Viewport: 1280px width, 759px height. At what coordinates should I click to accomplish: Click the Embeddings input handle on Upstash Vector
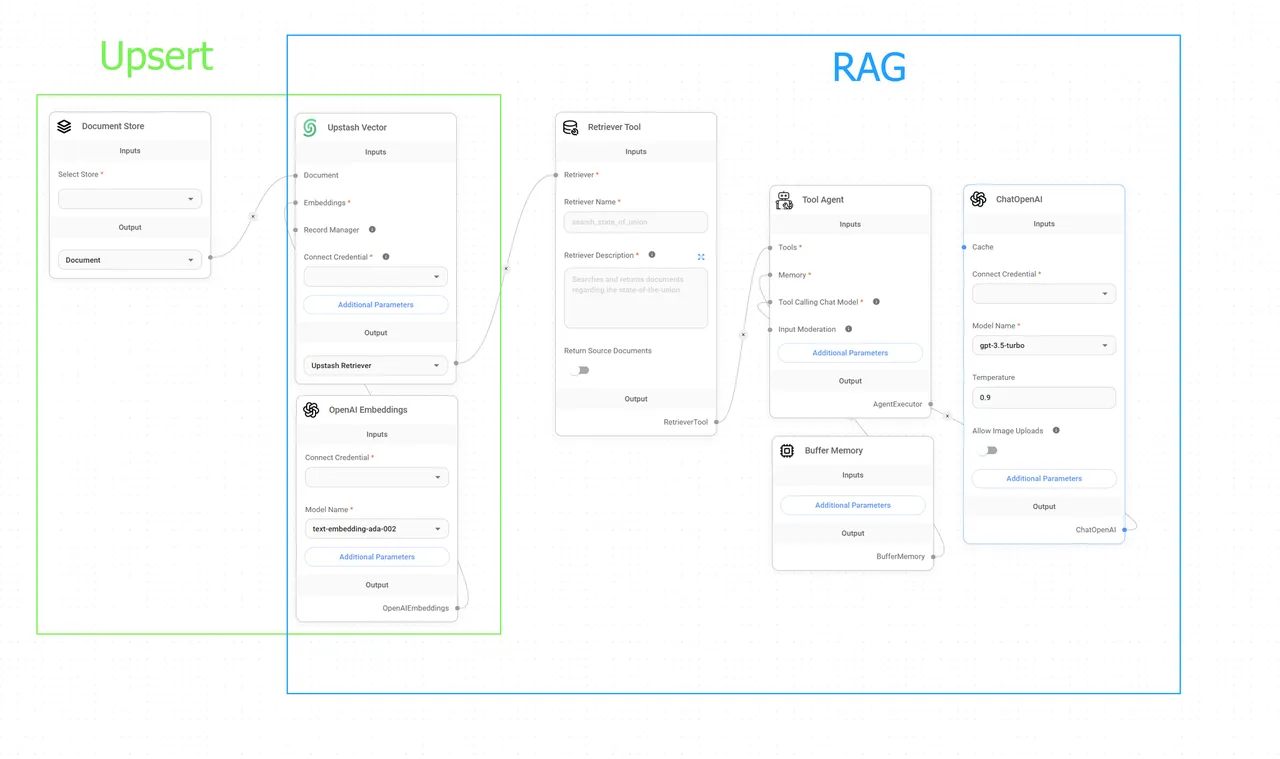pyautogui.click(x=296, y=203)
